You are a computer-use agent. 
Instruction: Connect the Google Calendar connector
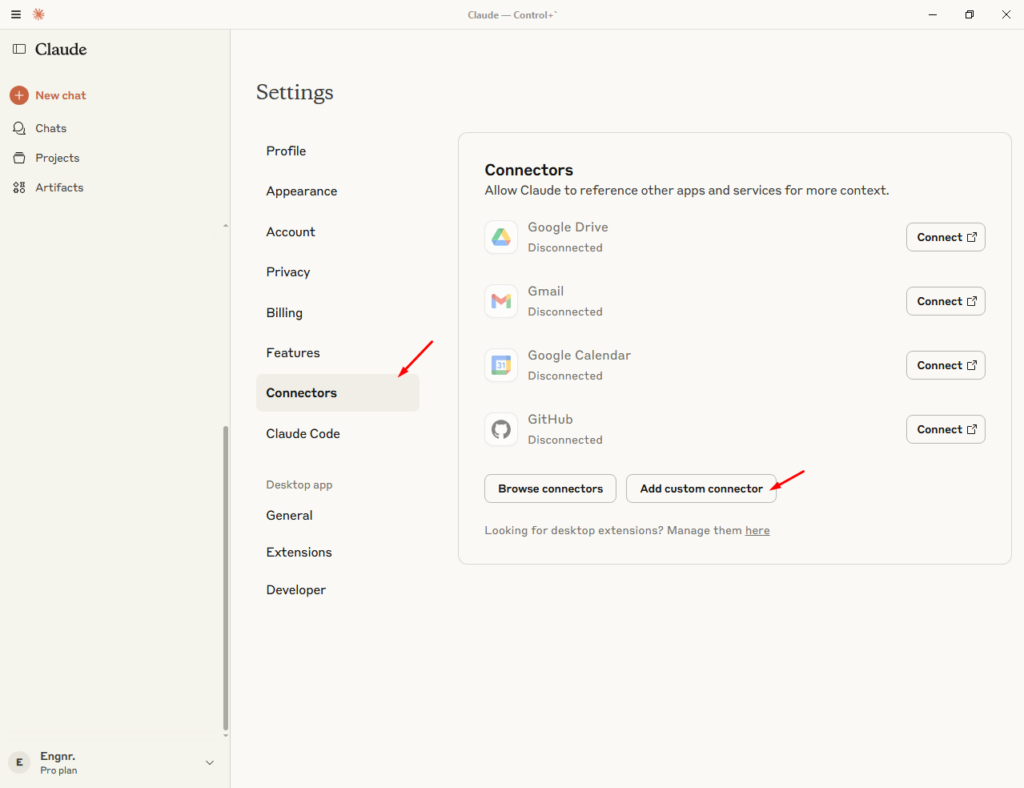[x=946, y=365]
